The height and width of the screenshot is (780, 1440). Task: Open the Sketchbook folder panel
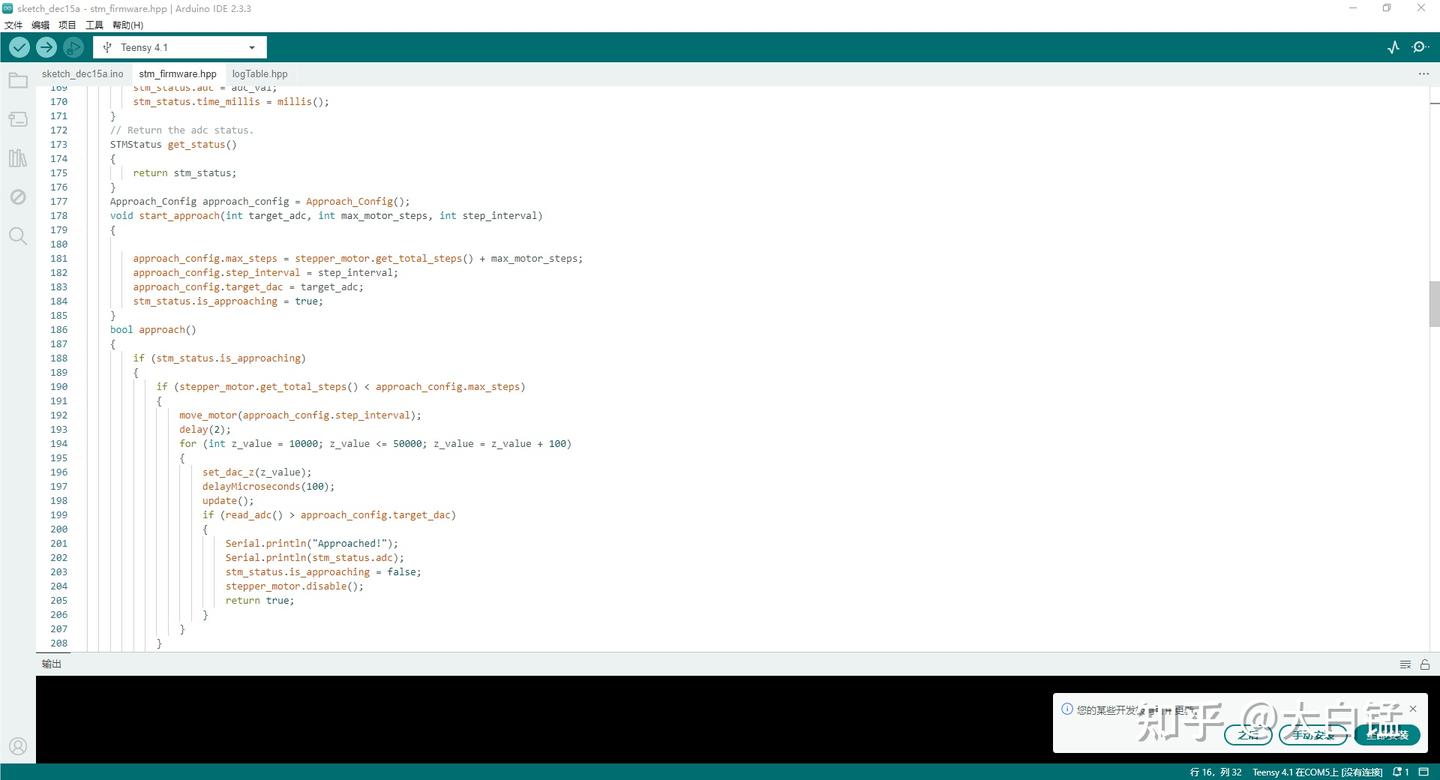18,81
